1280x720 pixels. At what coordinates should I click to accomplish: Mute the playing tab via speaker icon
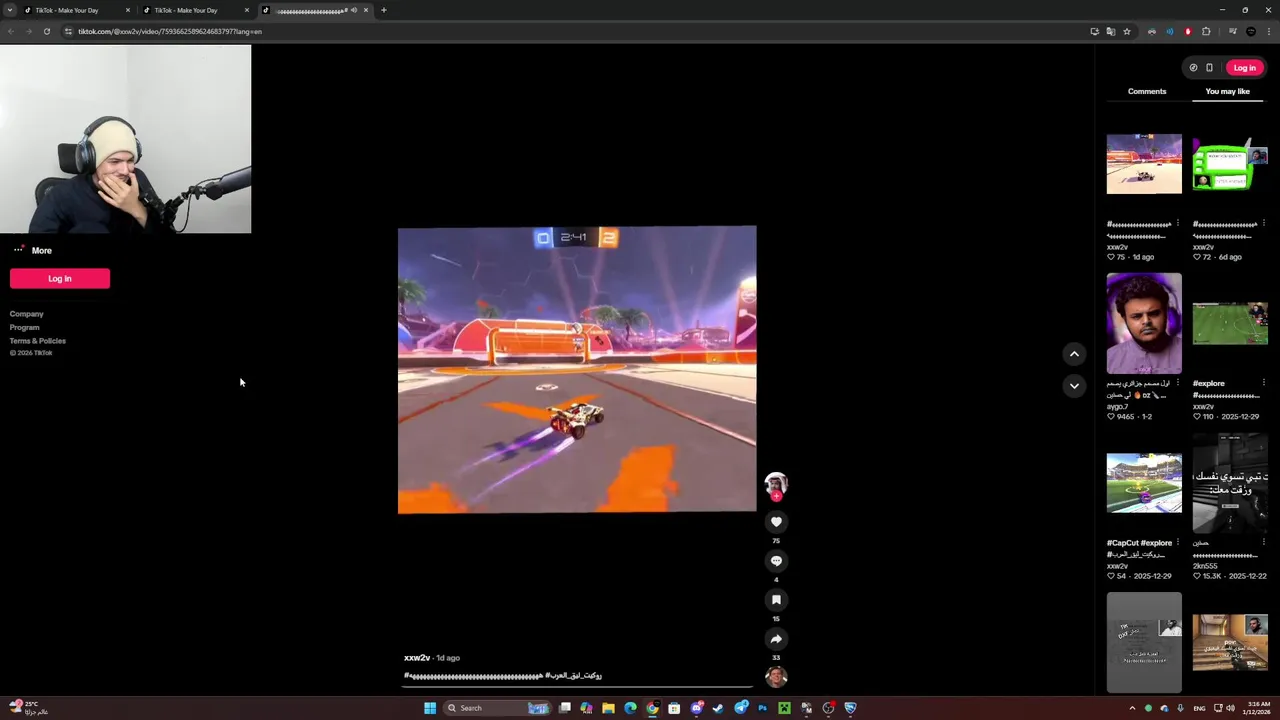point(353,10)
